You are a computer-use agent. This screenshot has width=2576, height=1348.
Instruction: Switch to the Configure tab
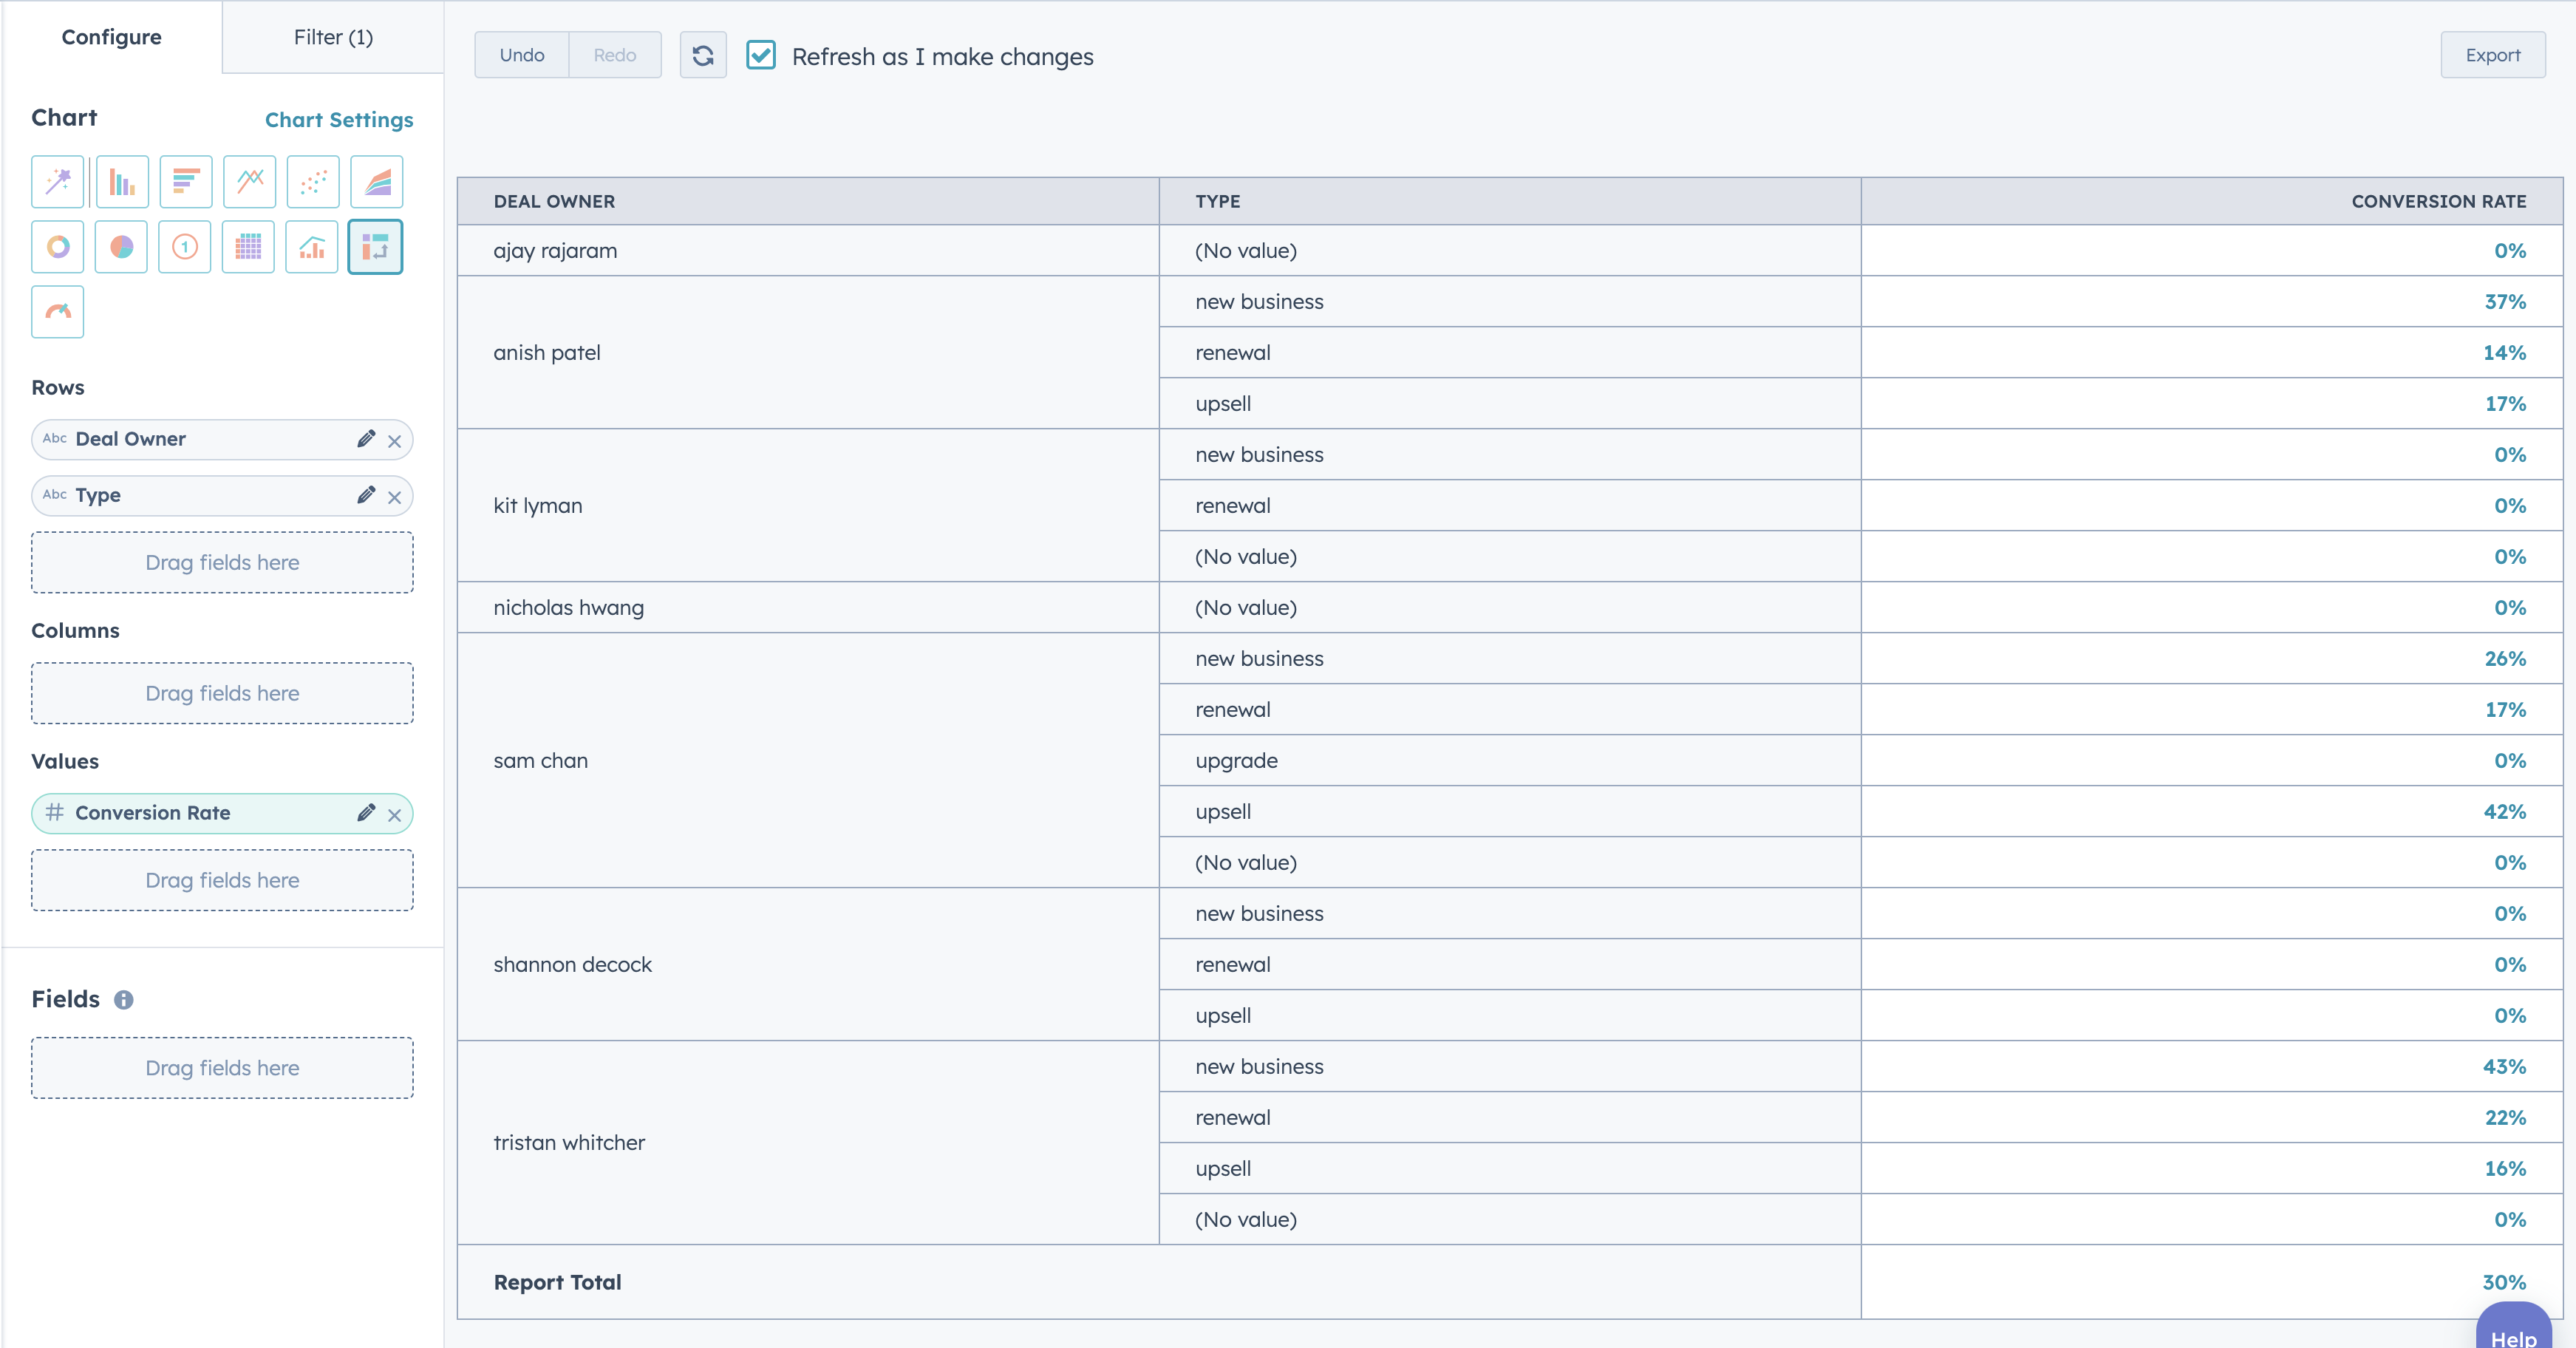[112, 35]
